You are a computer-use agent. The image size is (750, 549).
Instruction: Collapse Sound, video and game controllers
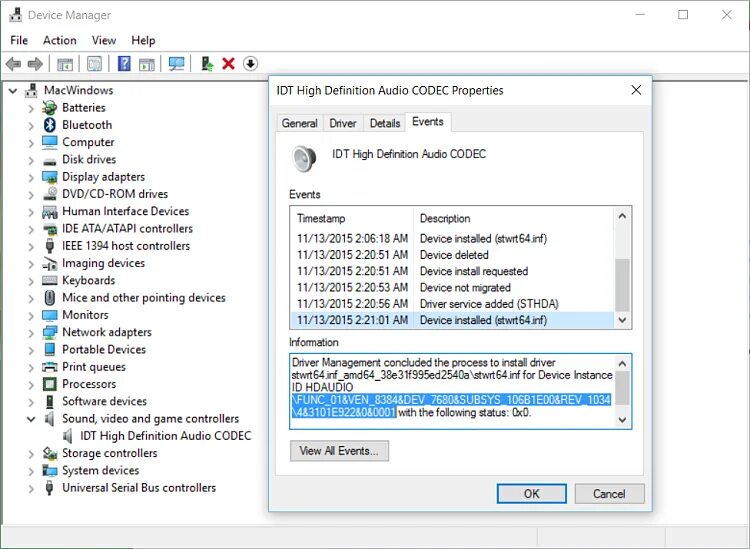[31, 419]
